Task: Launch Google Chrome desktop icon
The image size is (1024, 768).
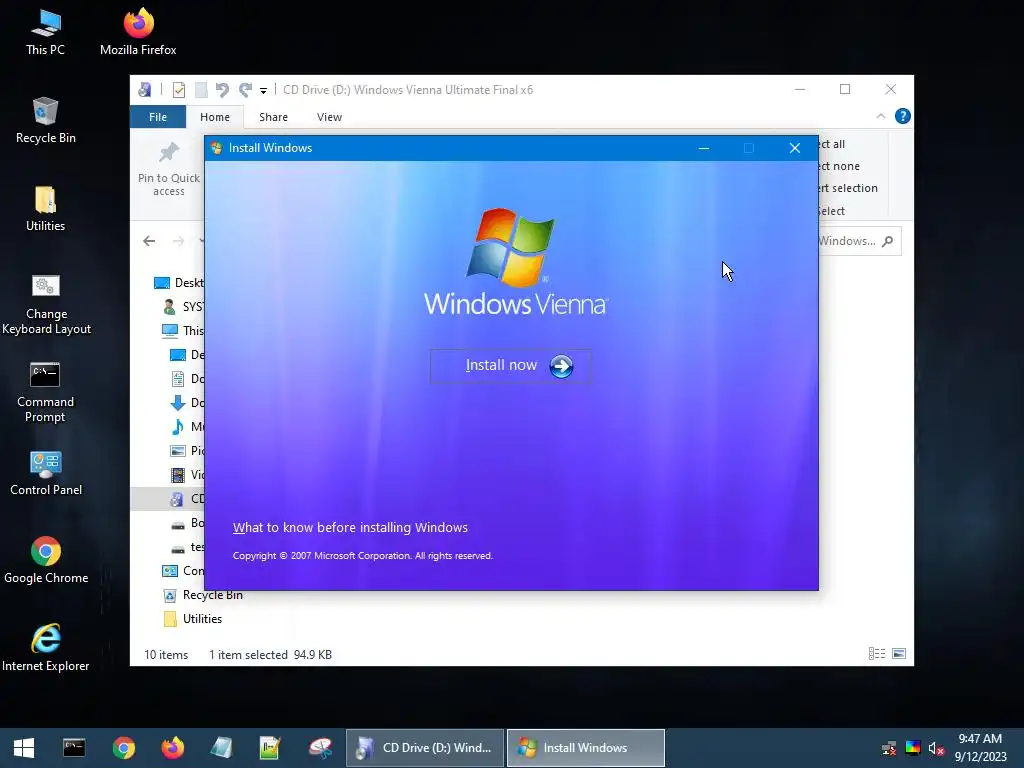Action: tap(46, 560)
